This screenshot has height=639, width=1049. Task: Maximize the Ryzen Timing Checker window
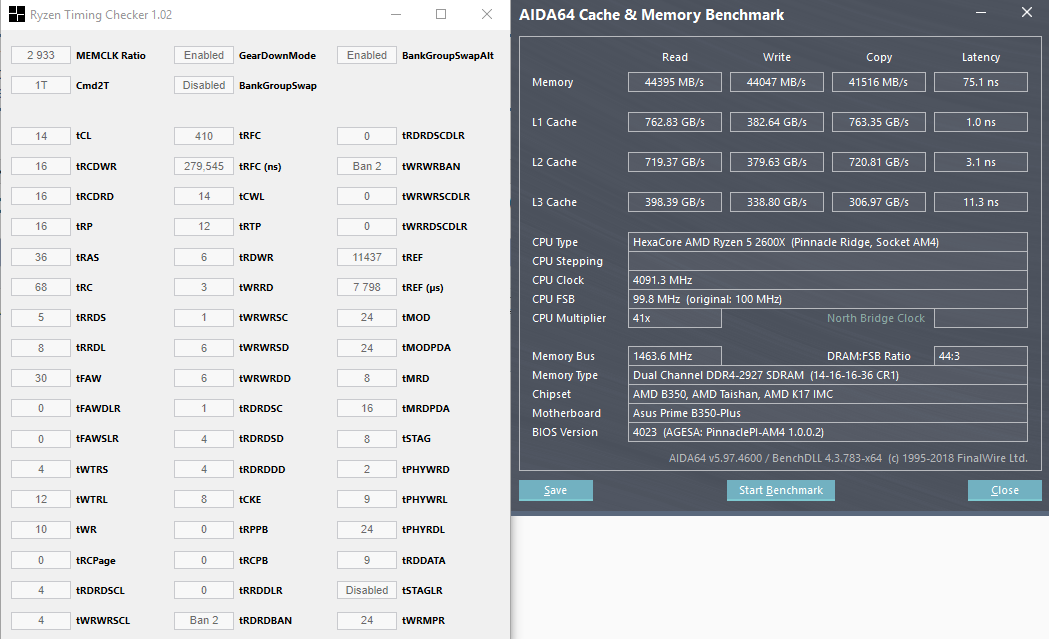coord(441,14)
